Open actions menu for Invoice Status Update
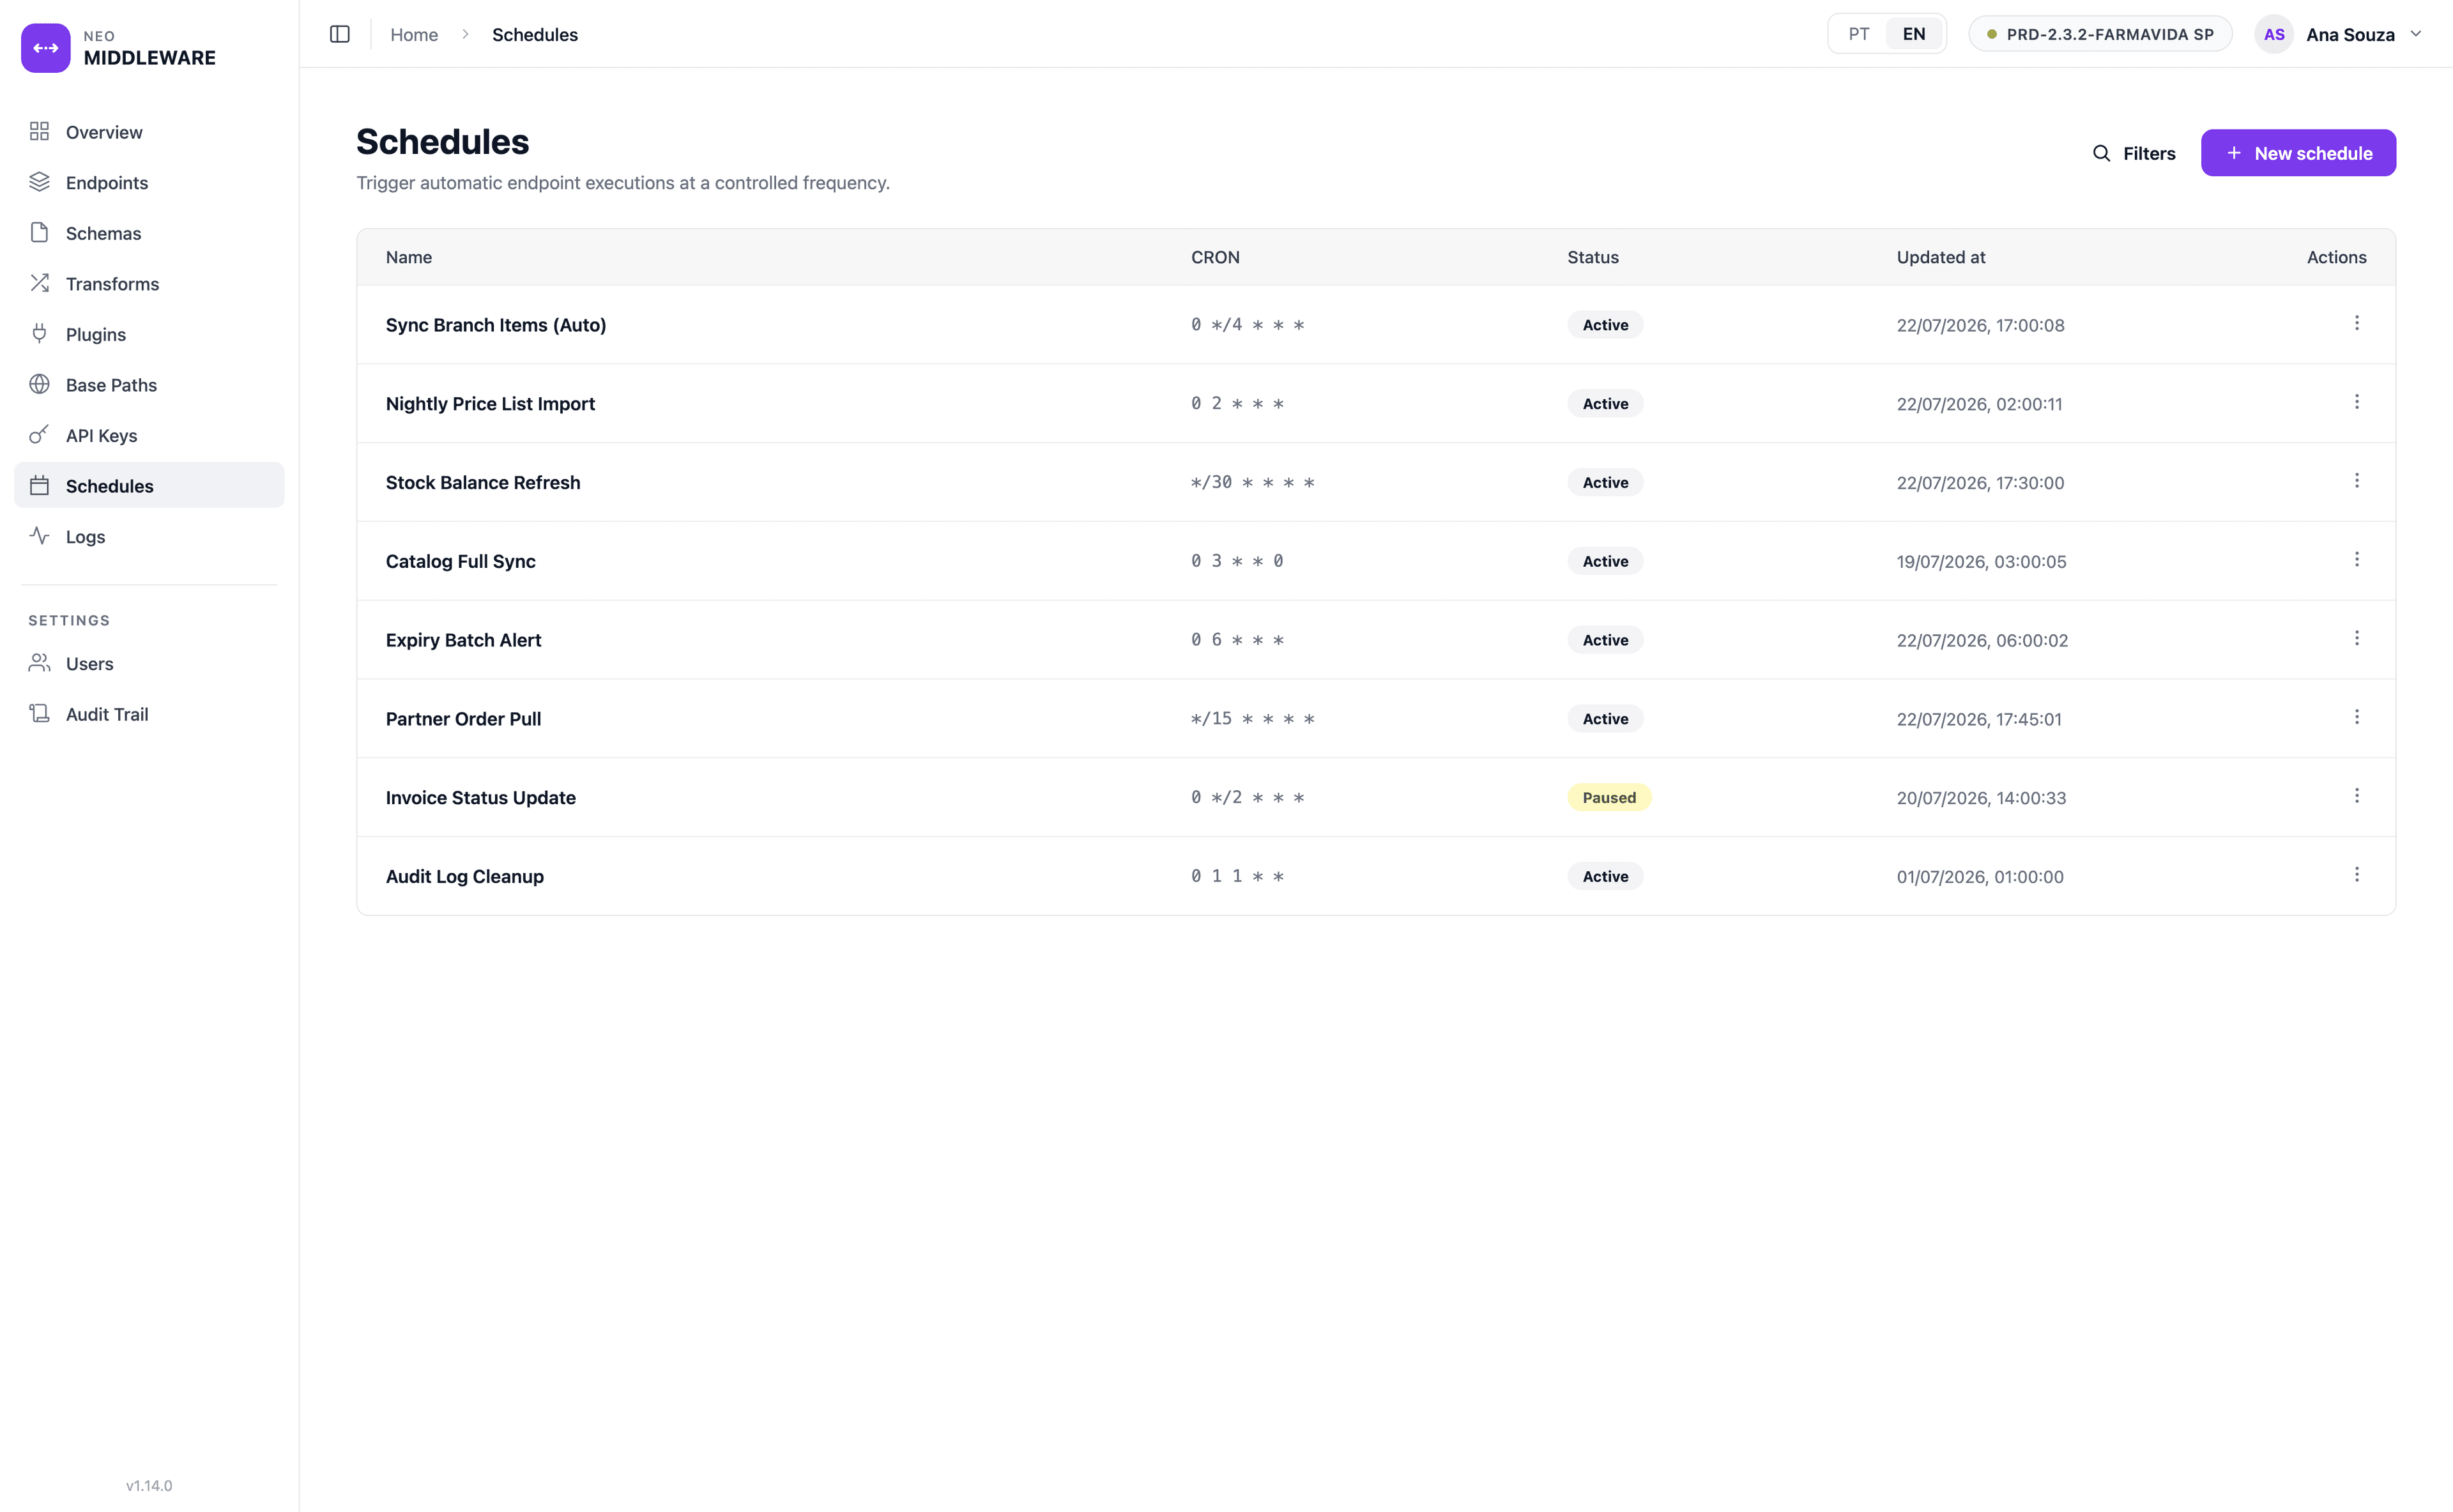Viewport: 2453px width, 1512px height. pos(2357,796)
